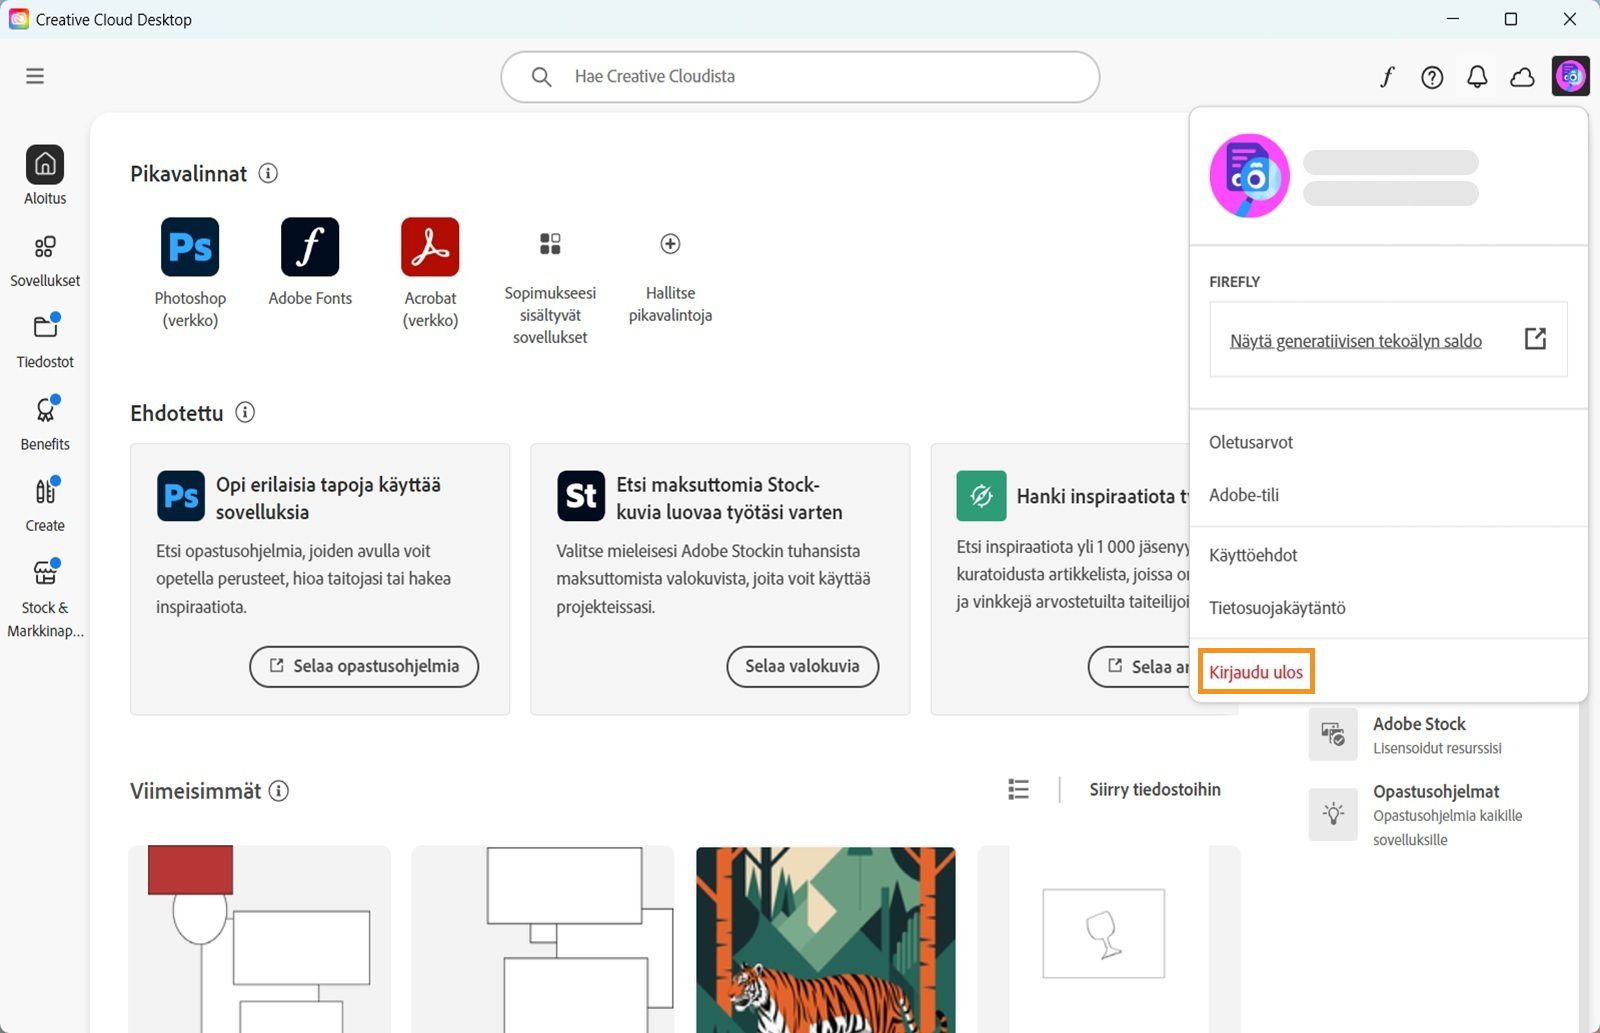The width and height of the screenshot is (1600, 1033).
Task: Open Näytä generatiivisen tekoälyn saldo link
Action: (1356, 341)
